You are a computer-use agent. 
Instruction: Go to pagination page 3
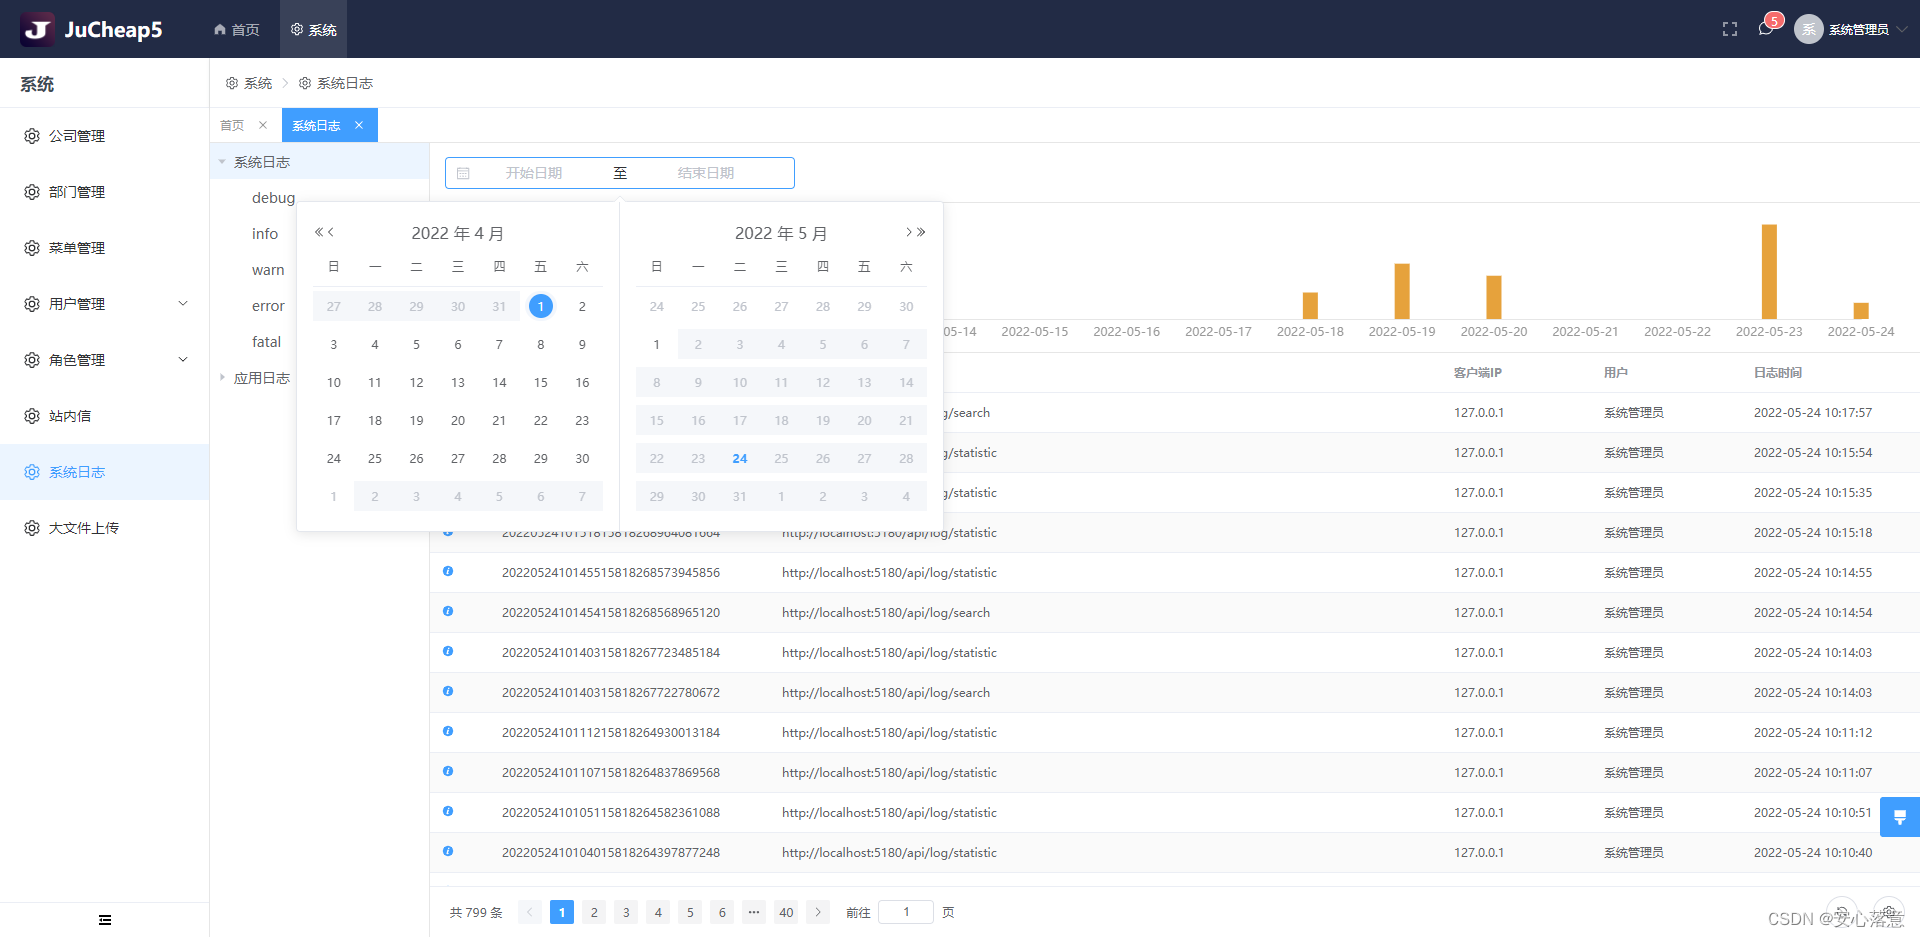(x=626, y=912)
